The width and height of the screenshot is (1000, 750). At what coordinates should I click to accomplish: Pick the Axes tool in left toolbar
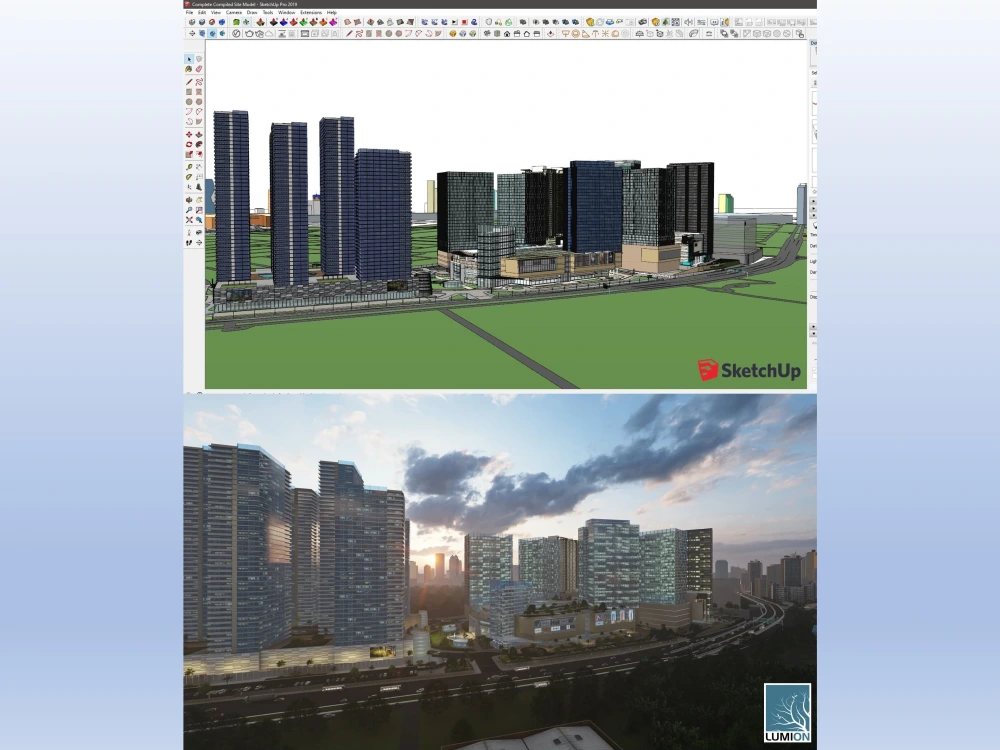pyautogui.click(x=189, y=186)
